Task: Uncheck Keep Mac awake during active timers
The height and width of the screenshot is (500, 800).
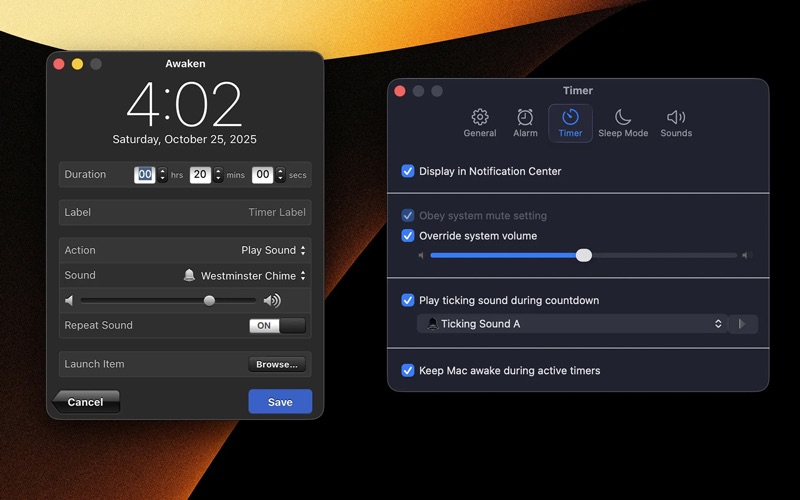Action: click(x=408, y=370)
